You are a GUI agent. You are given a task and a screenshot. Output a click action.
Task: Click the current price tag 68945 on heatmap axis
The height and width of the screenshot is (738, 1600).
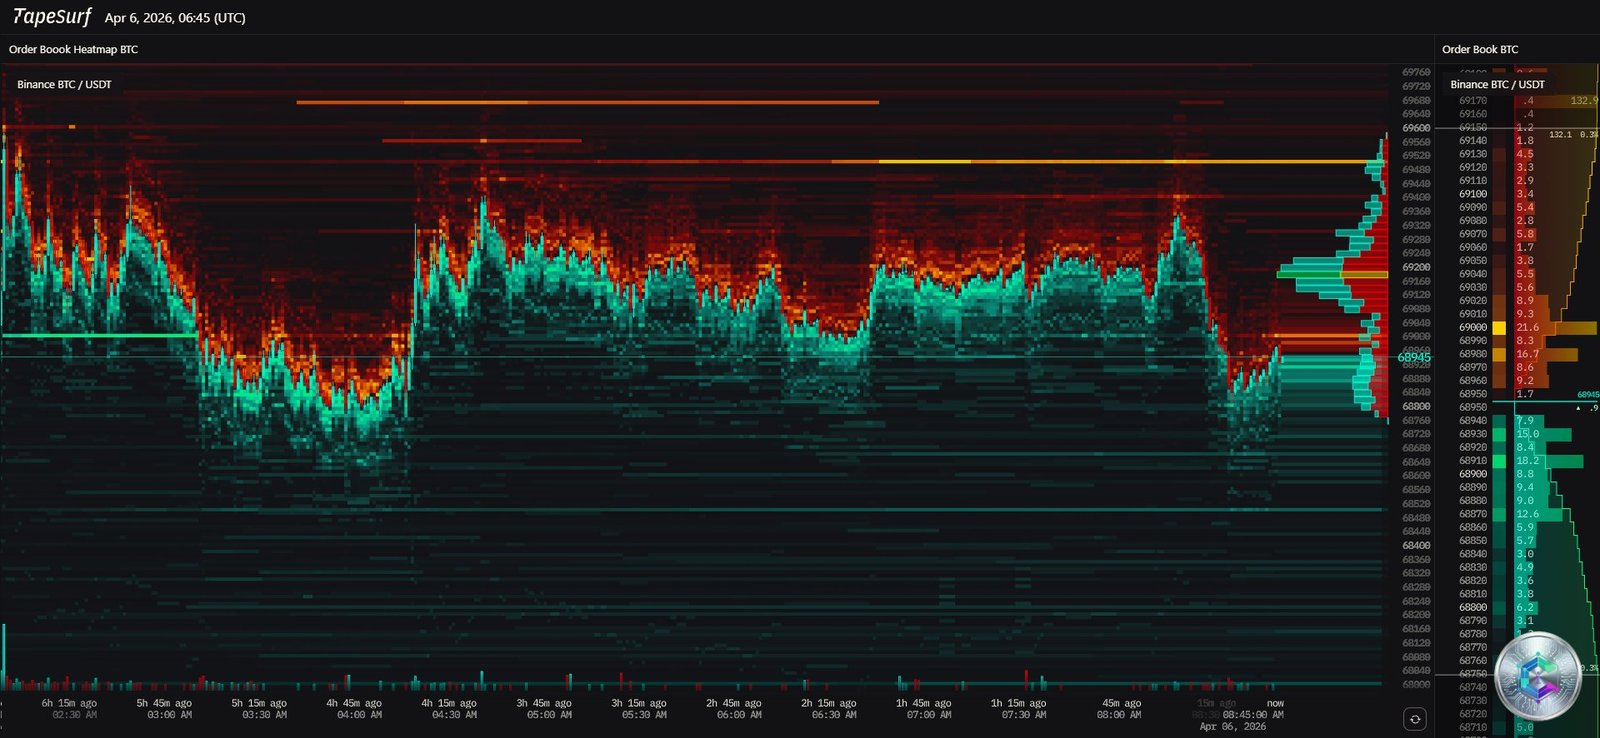pyautogui.click(x=1414, y=357)
